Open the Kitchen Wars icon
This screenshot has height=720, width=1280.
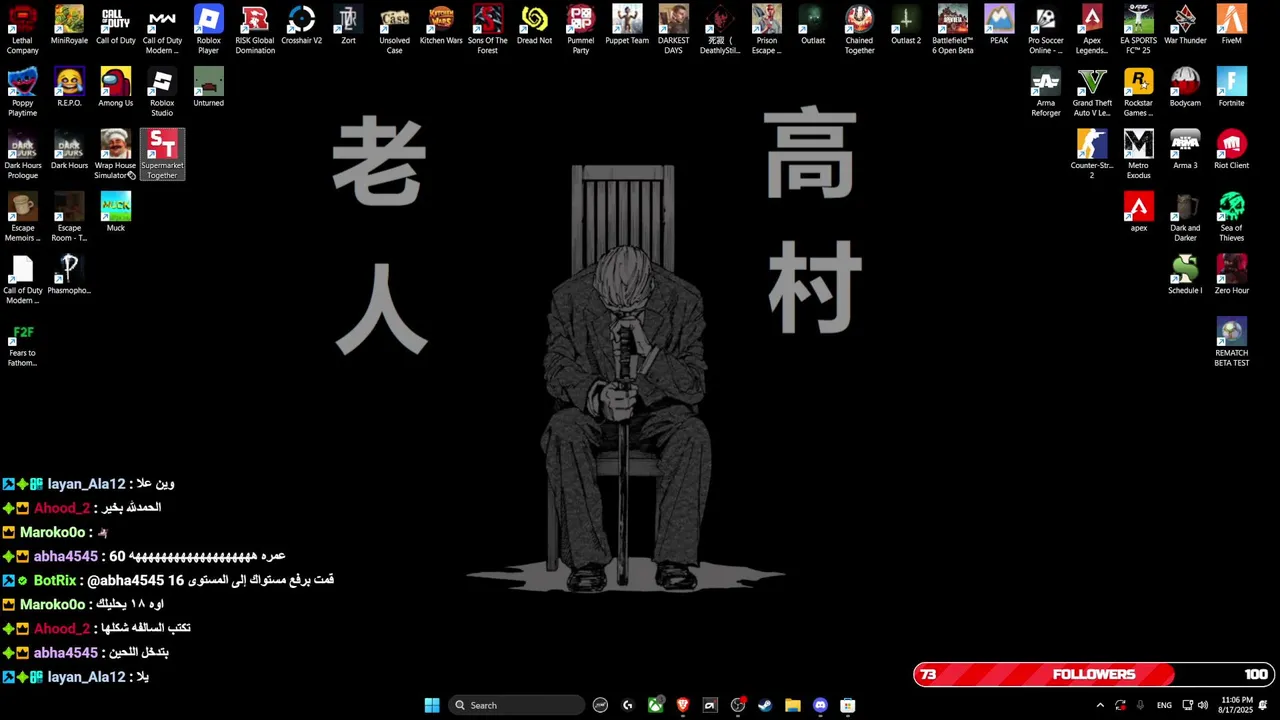click(x=441, y=26)
